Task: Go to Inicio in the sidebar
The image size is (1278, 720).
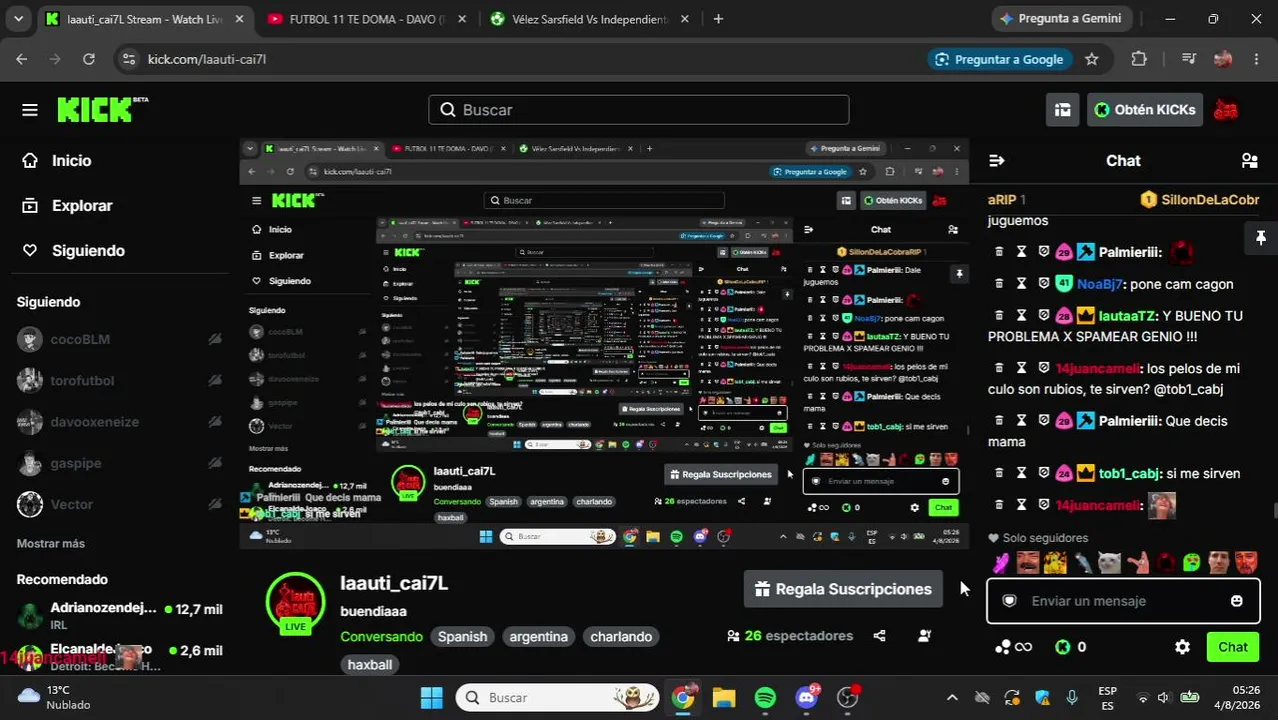Action: (58, 161)
